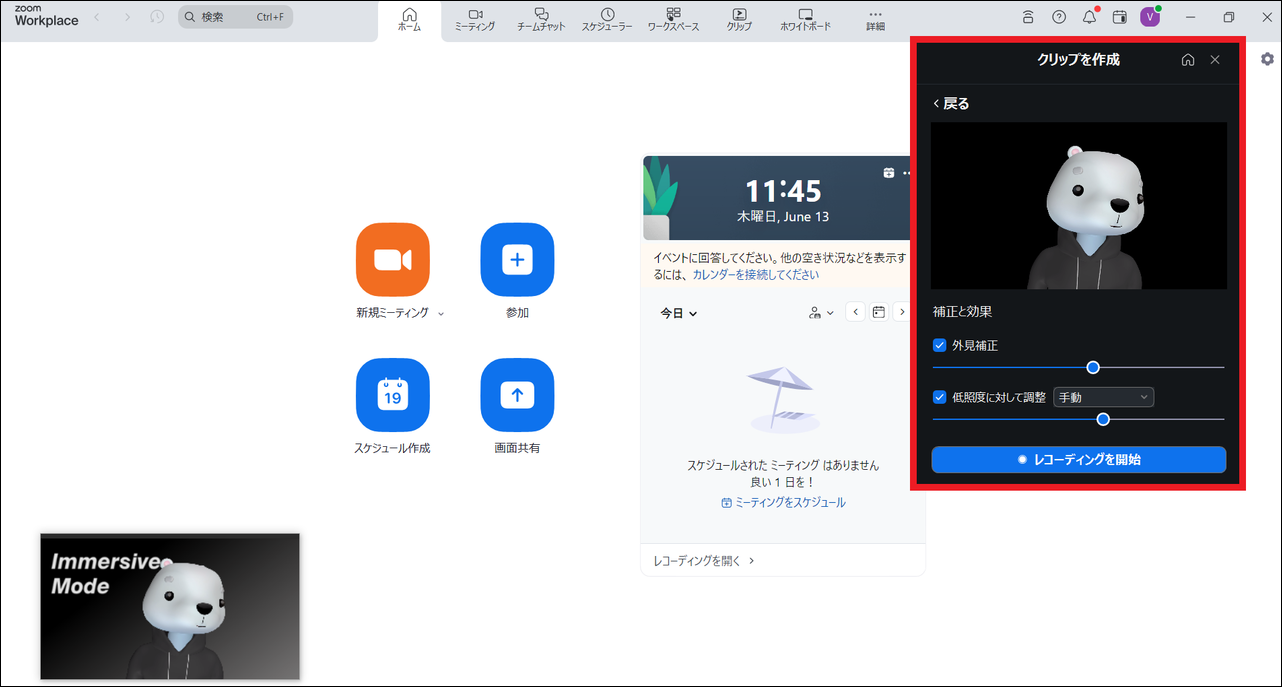Open the people filter dropdown

(x=821, y=312)
